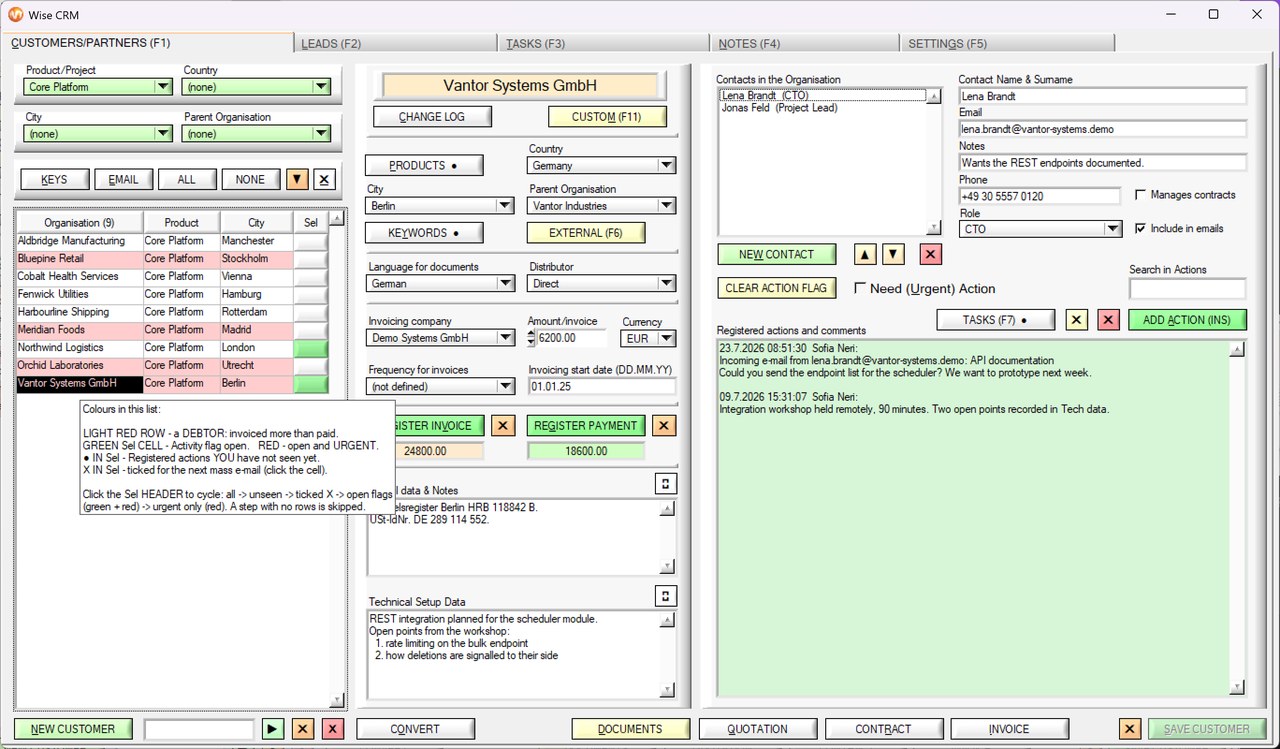Click the NEW CONTACT button
Image resolution: width=1280 pixels, height=749 pixels.
coord(776,254)
